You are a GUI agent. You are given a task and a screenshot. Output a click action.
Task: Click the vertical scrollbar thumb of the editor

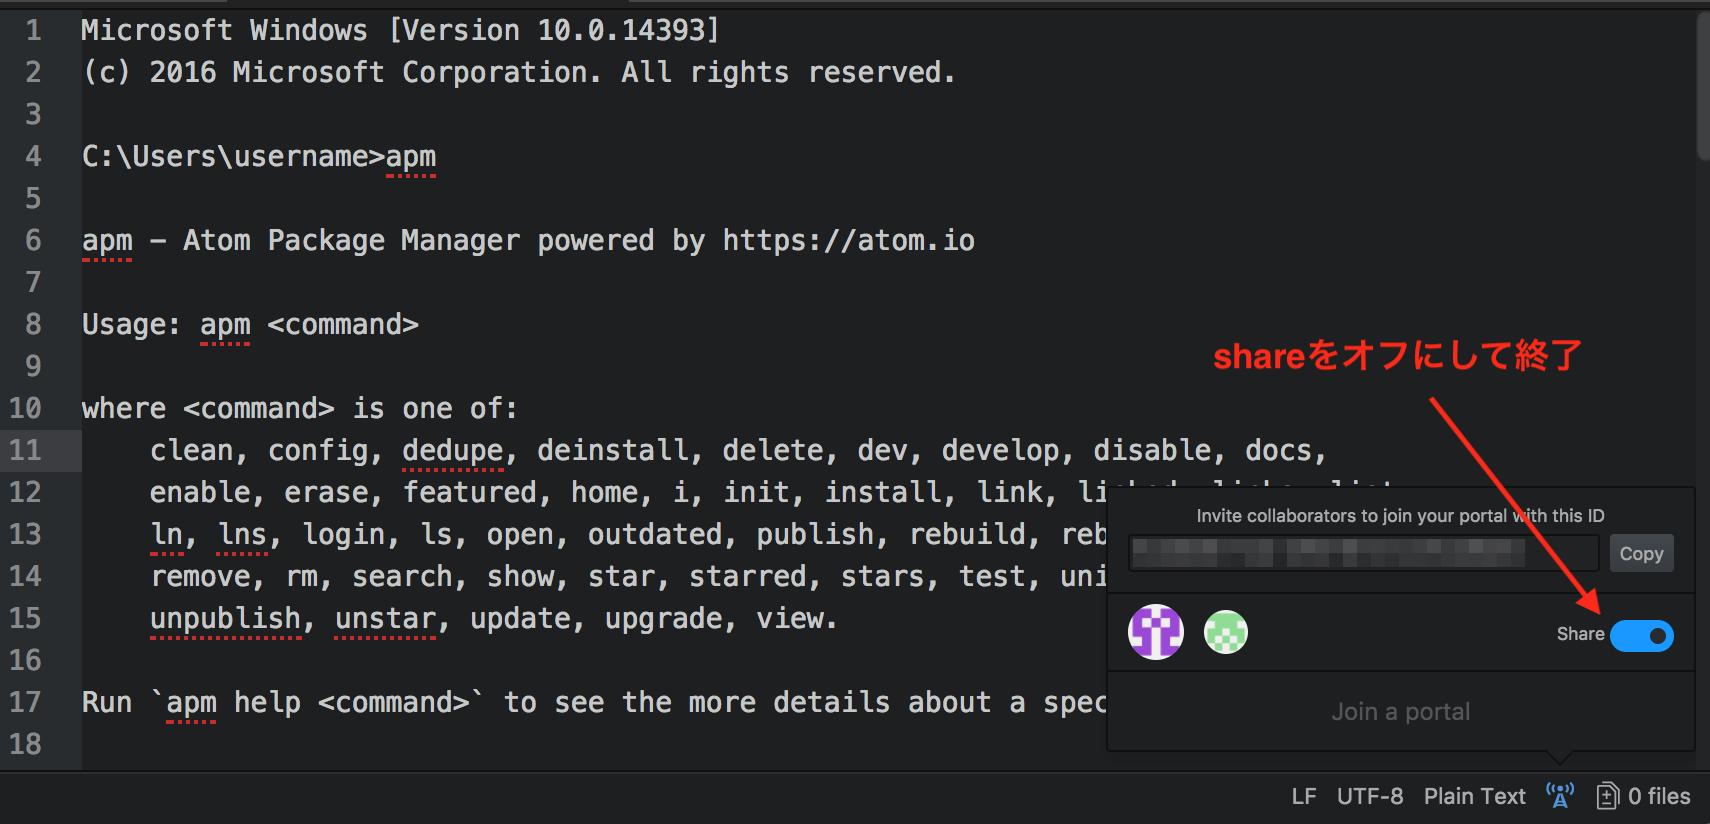coord(1702,85)
